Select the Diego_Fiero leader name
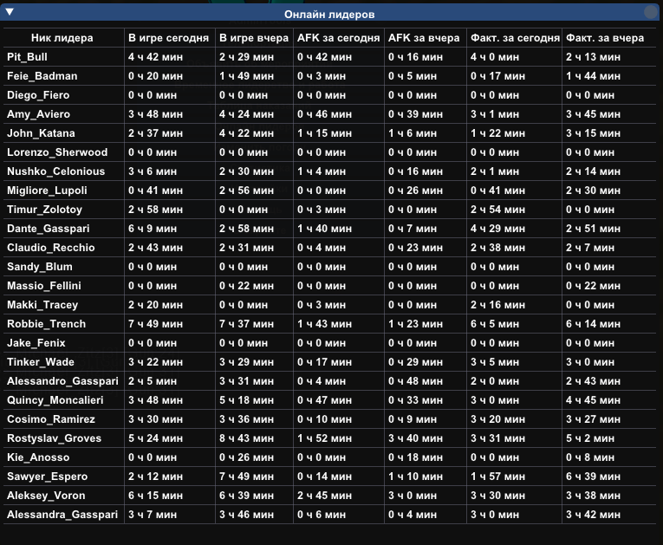This screenshot has height=545, width=663. click(38, 95)
